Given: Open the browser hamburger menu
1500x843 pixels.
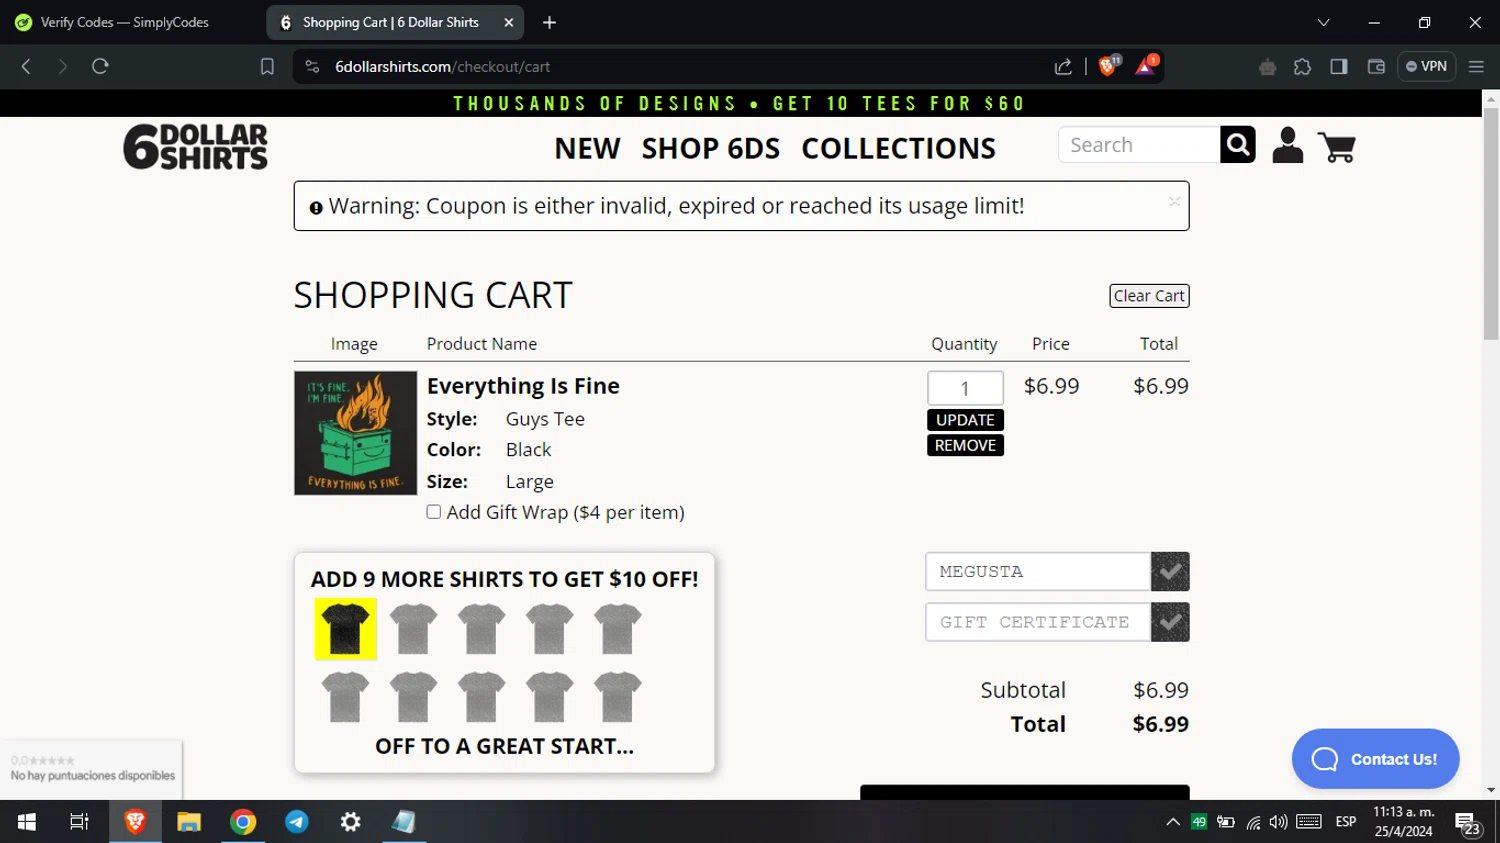Looking at the screenshot, I should pos(1476,66).
